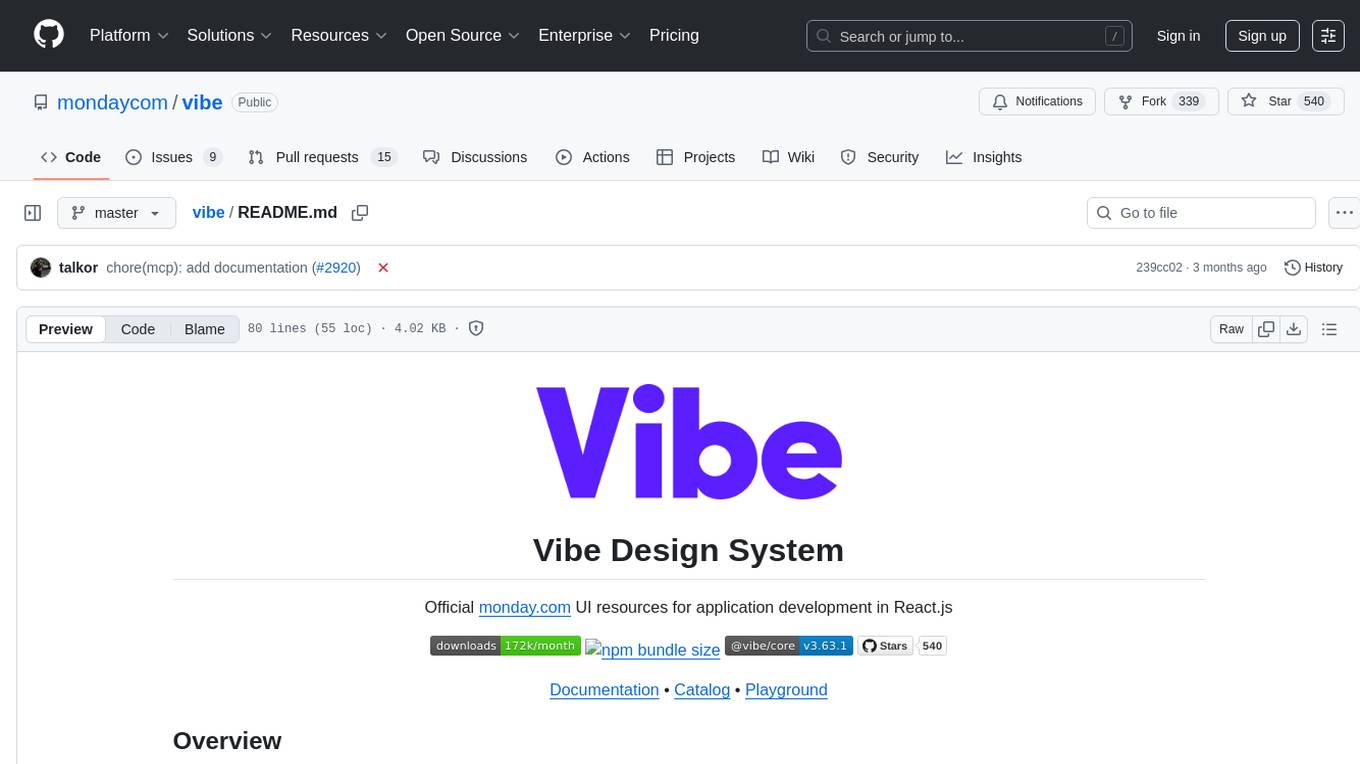Open commit 239cc02
Viewport: 1360px width, 764px height.
tap(1159, 267)
